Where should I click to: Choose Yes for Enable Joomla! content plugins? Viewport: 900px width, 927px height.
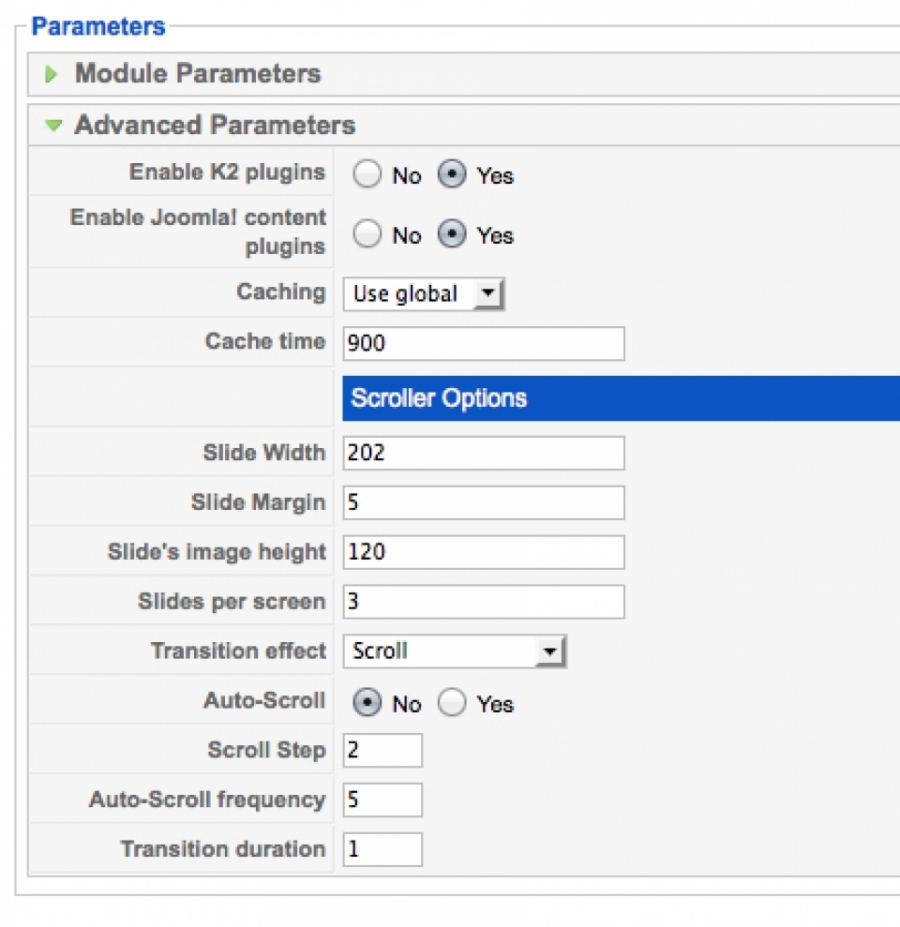point(452,234)
